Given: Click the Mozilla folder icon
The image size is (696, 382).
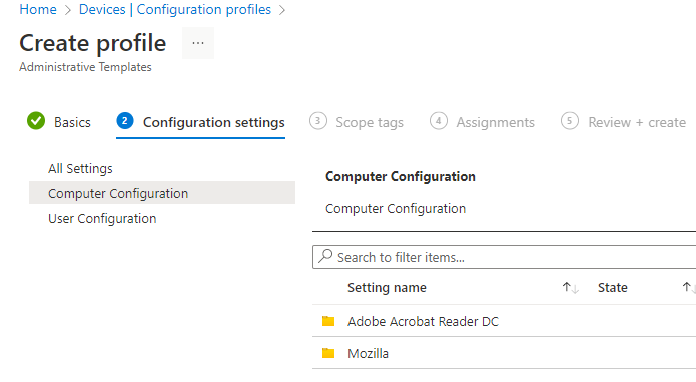Looking at the screenshot, I should (x=328, y=353).
